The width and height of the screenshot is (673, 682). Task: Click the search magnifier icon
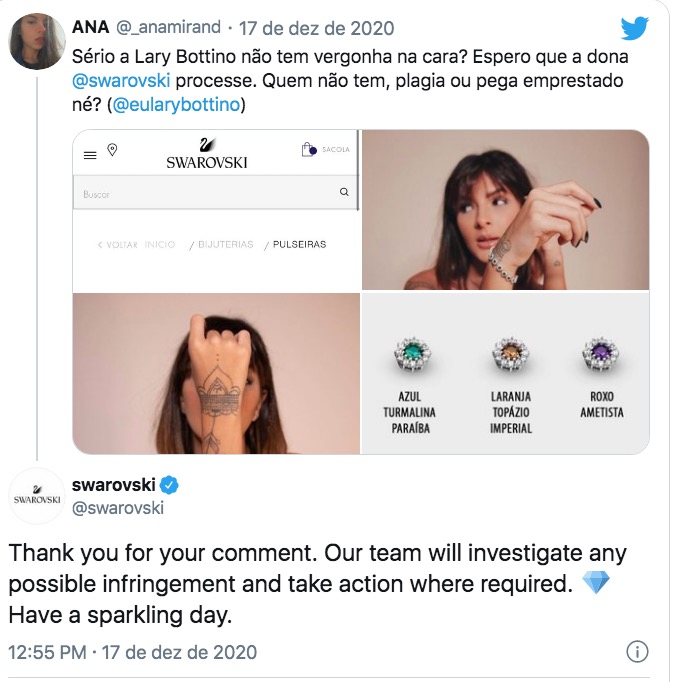tap(344, 192)
